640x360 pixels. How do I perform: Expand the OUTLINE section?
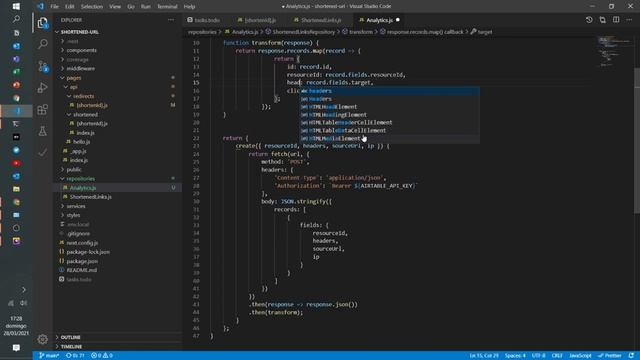[70, 337]
